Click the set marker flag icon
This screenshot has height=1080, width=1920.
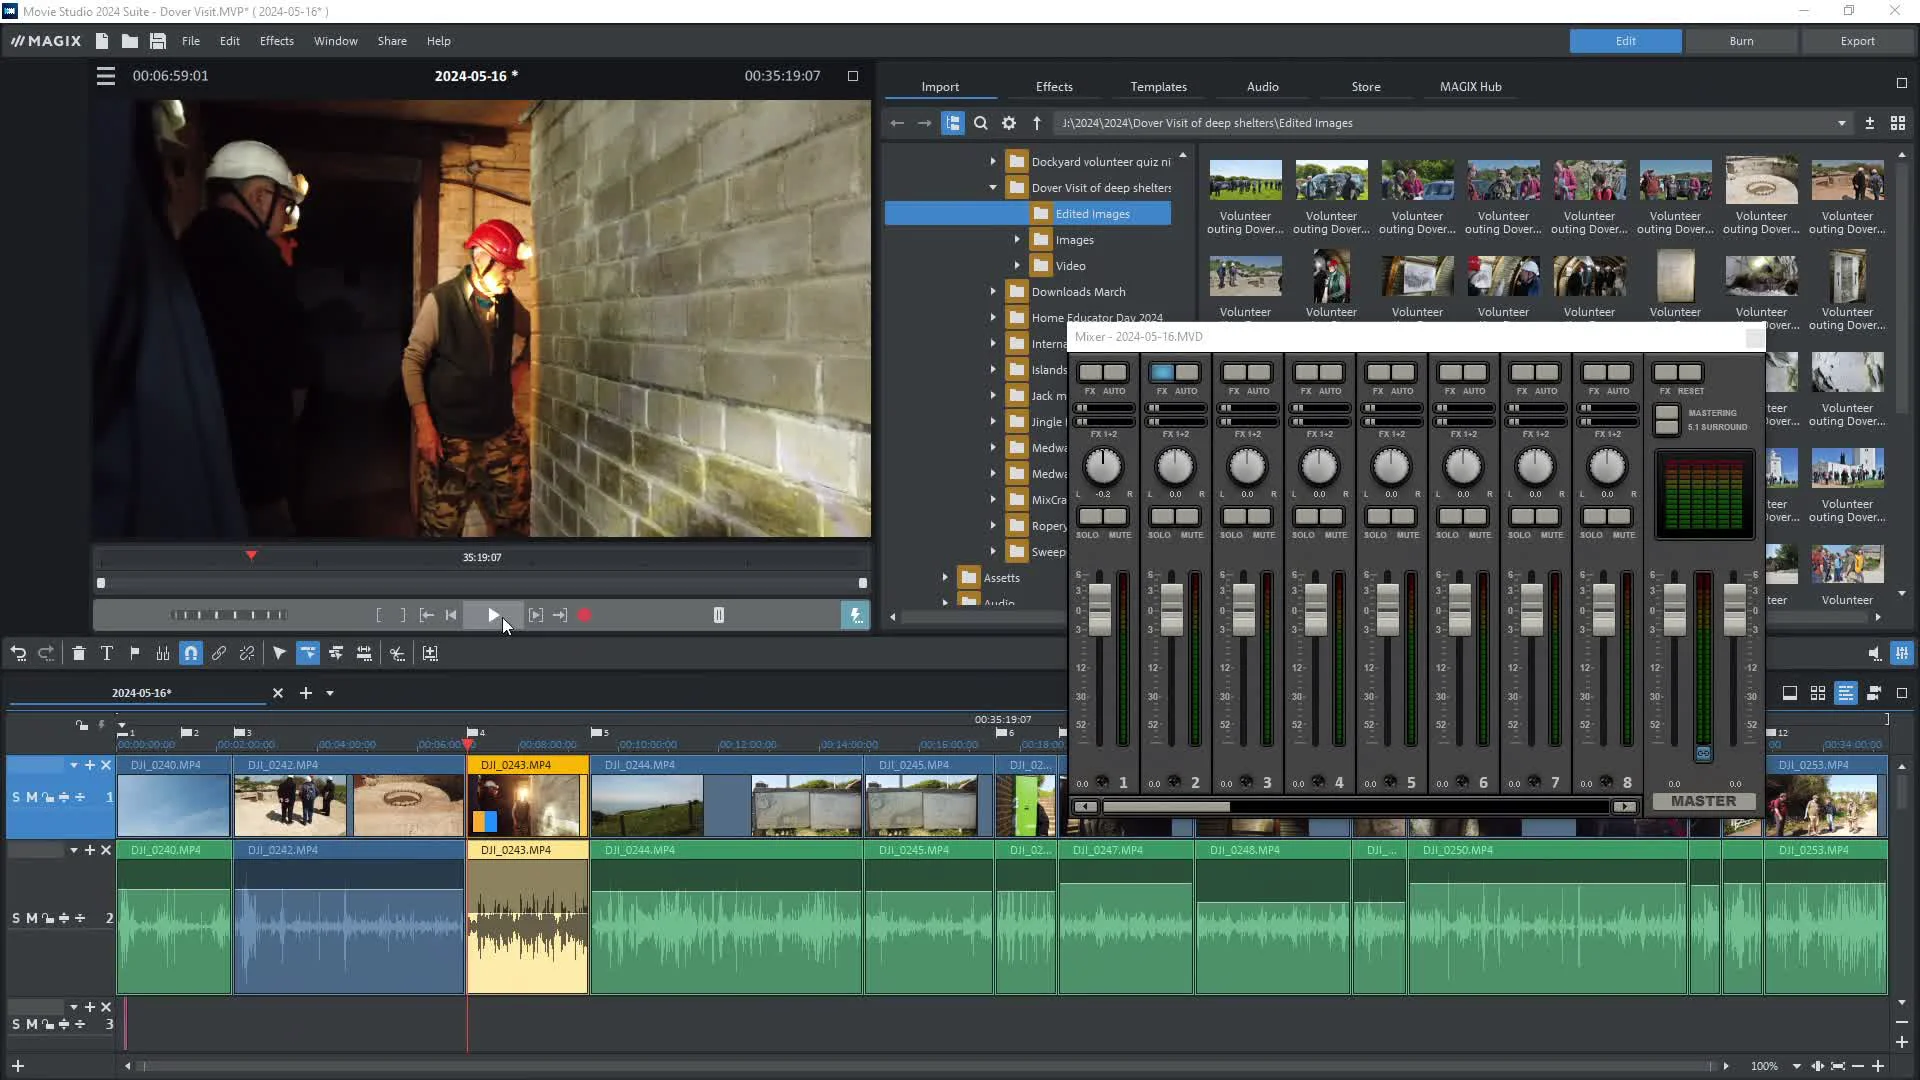135,653
